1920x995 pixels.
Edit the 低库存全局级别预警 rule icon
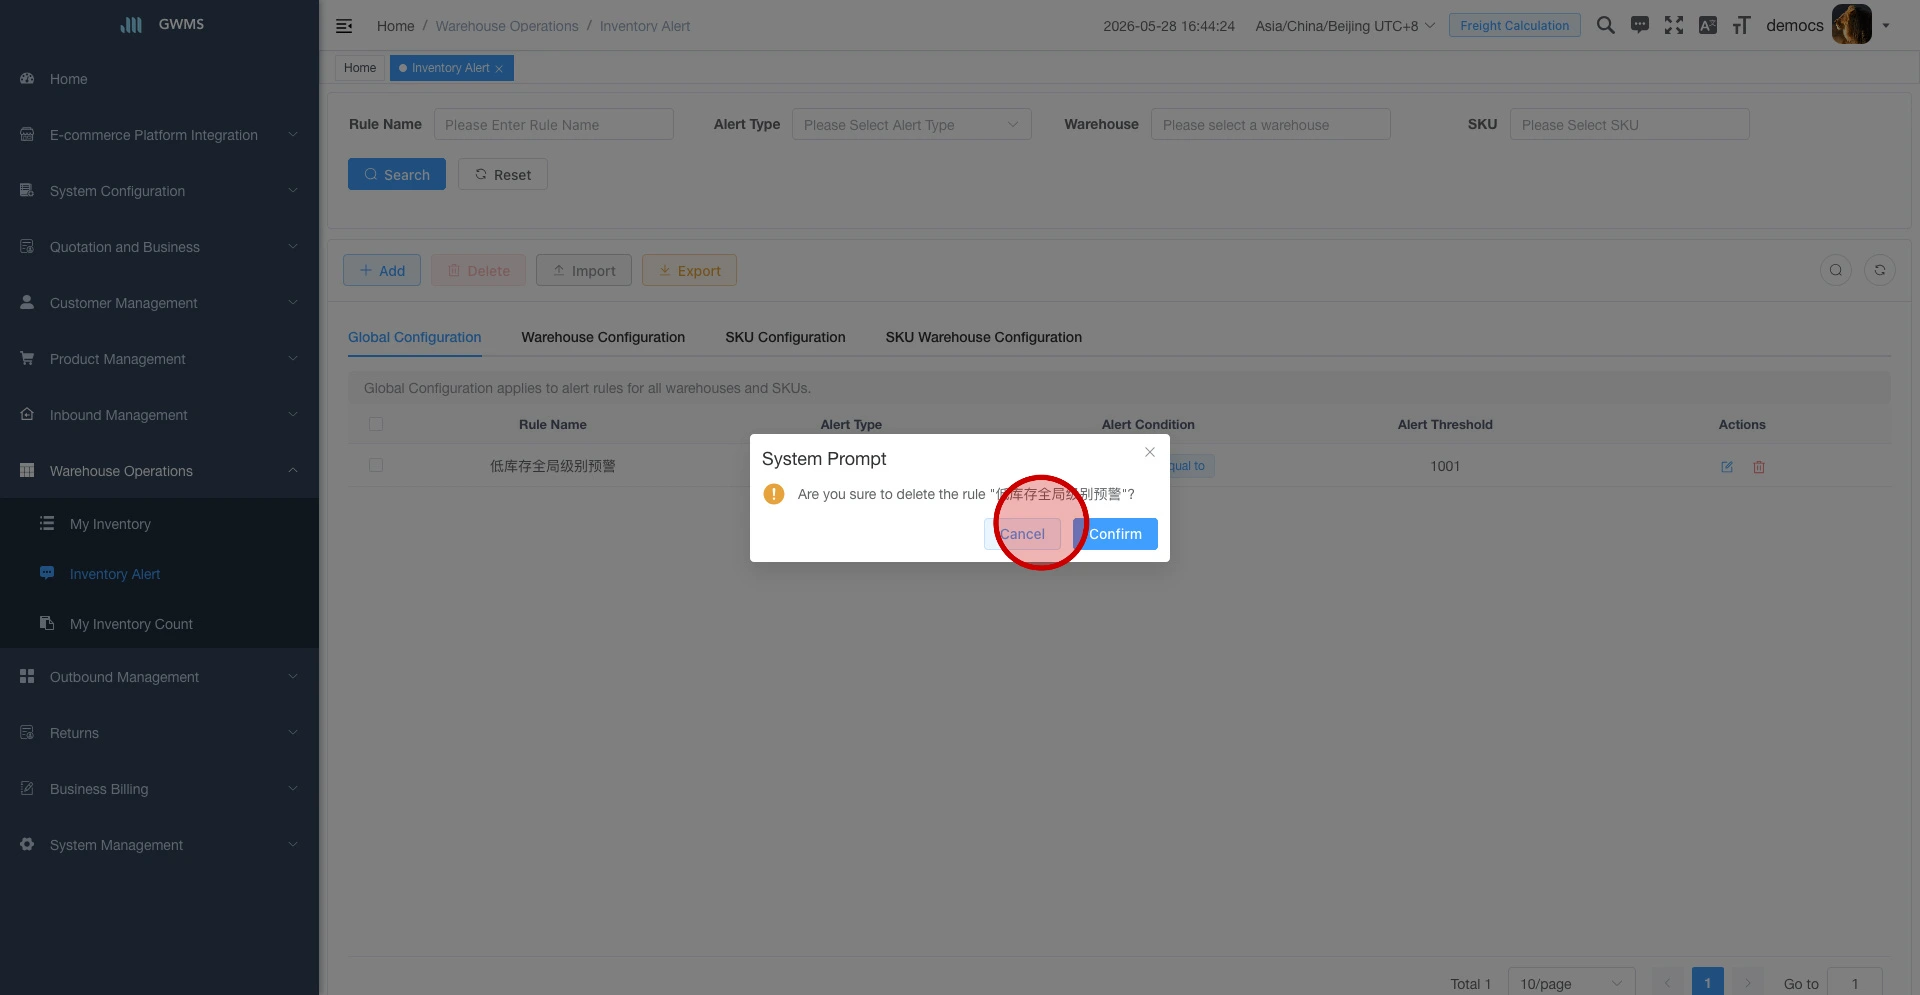click(1727, 467)
